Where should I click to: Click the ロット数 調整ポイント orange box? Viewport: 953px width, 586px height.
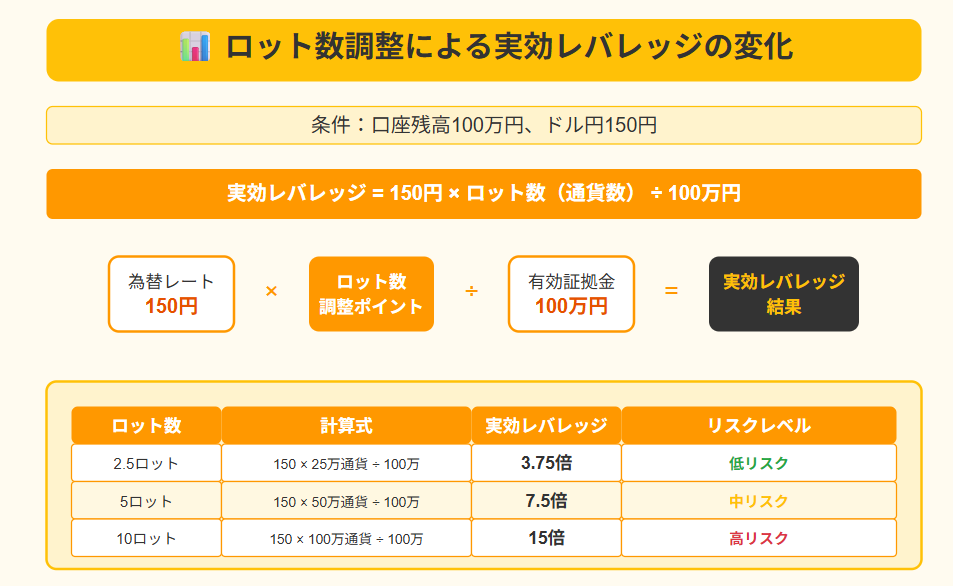click(x=371, y=294)
